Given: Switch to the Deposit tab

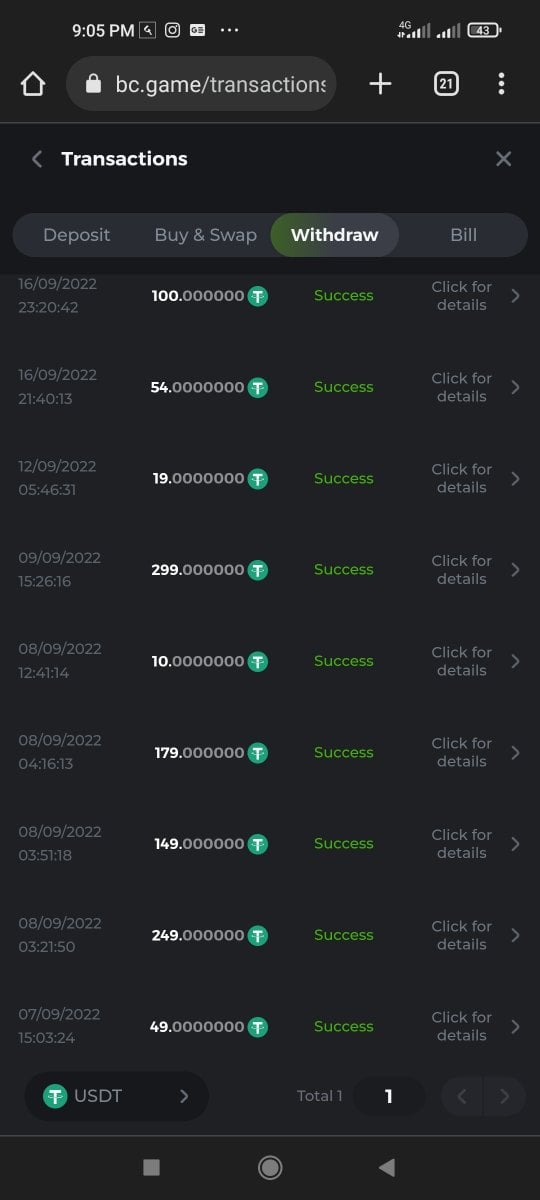Looking at the screenshot, I should point(77,235).
